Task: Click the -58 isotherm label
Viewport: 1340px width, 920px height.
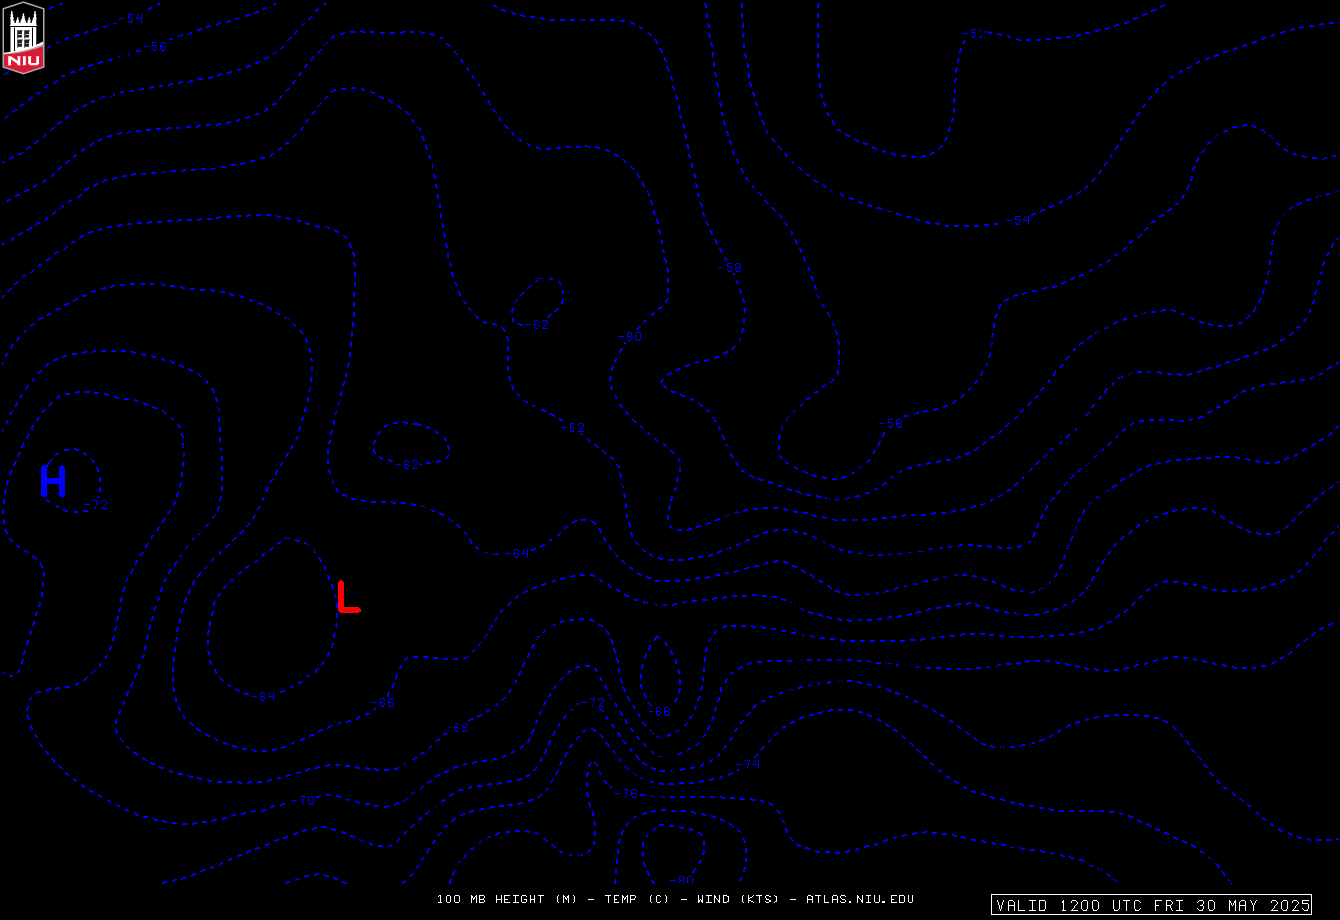Action: click(730, 267)
